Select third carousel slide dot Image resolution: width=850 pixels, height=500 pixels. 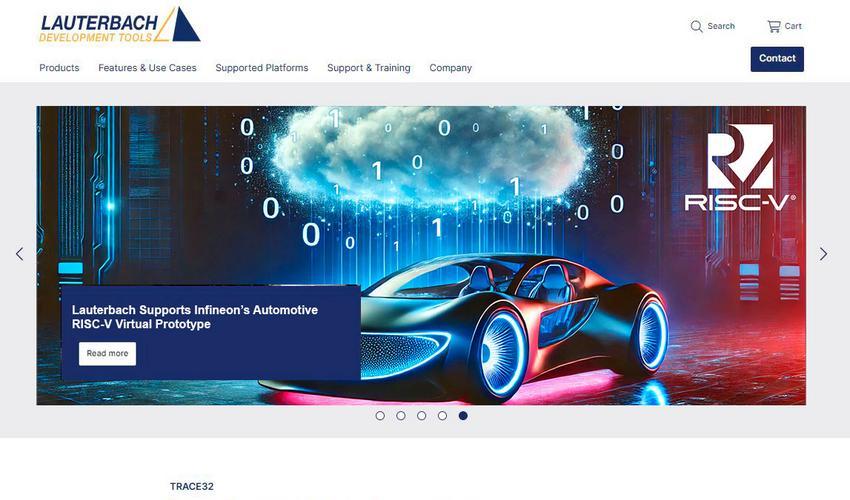click(421, 416)
